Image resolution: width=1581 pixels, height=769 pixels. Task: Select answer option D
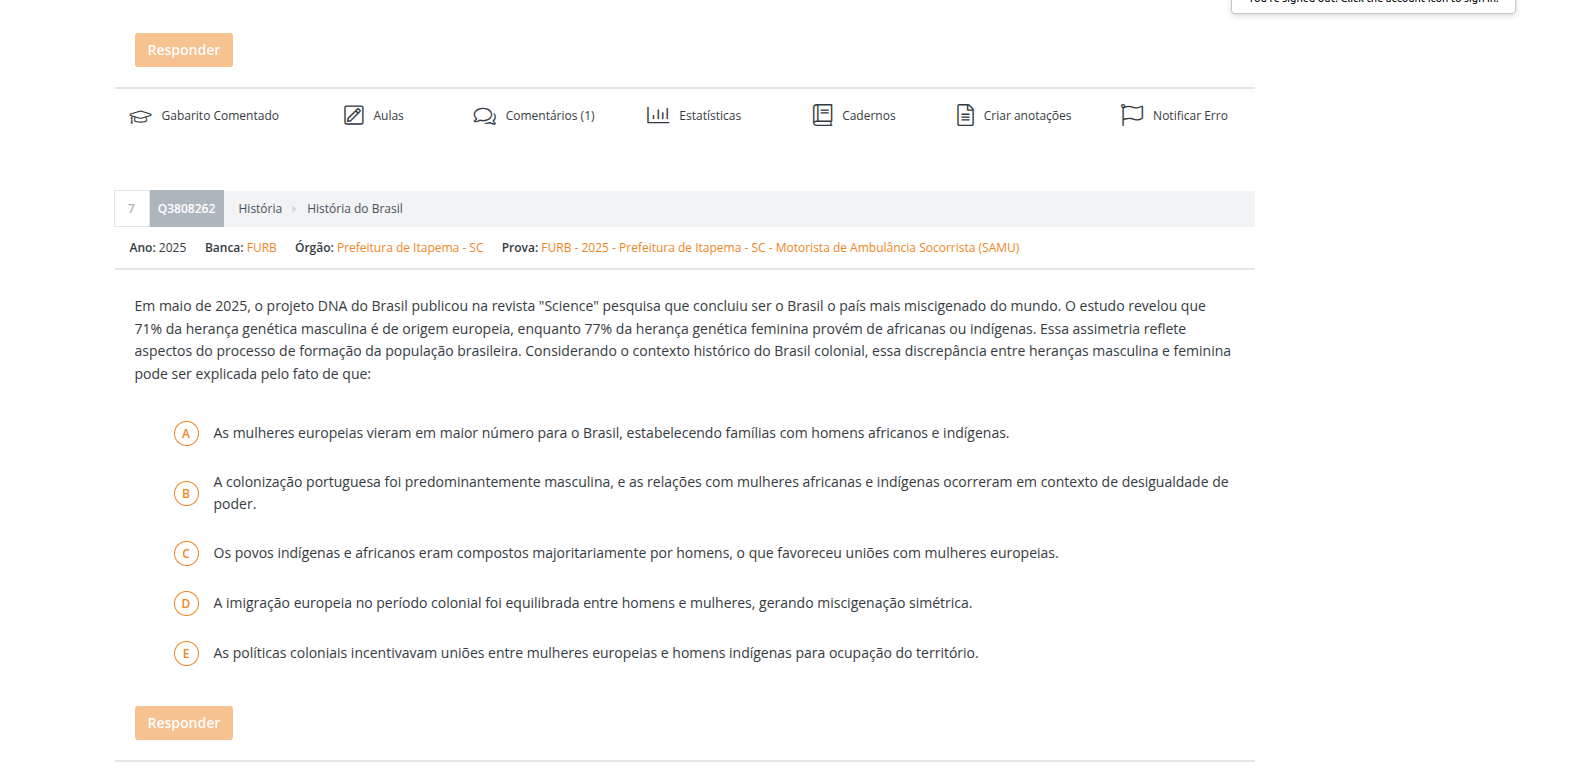click(186, 603)
